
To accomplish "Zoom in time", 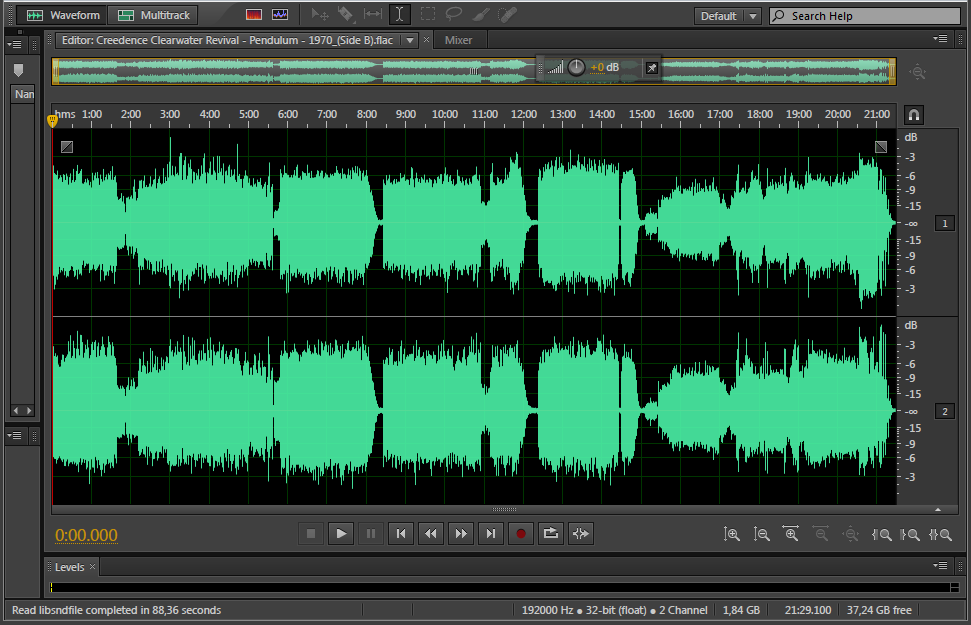I will pyautogui.click(x=791, y=534).
